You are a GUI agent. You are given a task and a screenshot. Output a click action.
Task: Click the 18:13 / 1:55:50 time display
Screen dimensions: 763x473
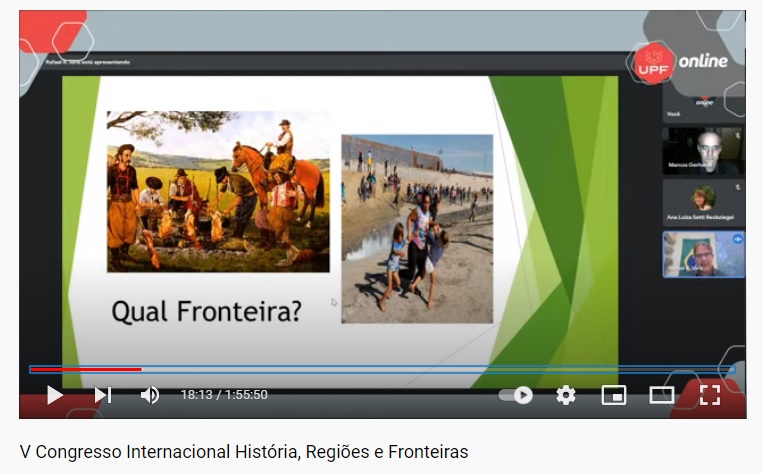[x=224, y=395]
